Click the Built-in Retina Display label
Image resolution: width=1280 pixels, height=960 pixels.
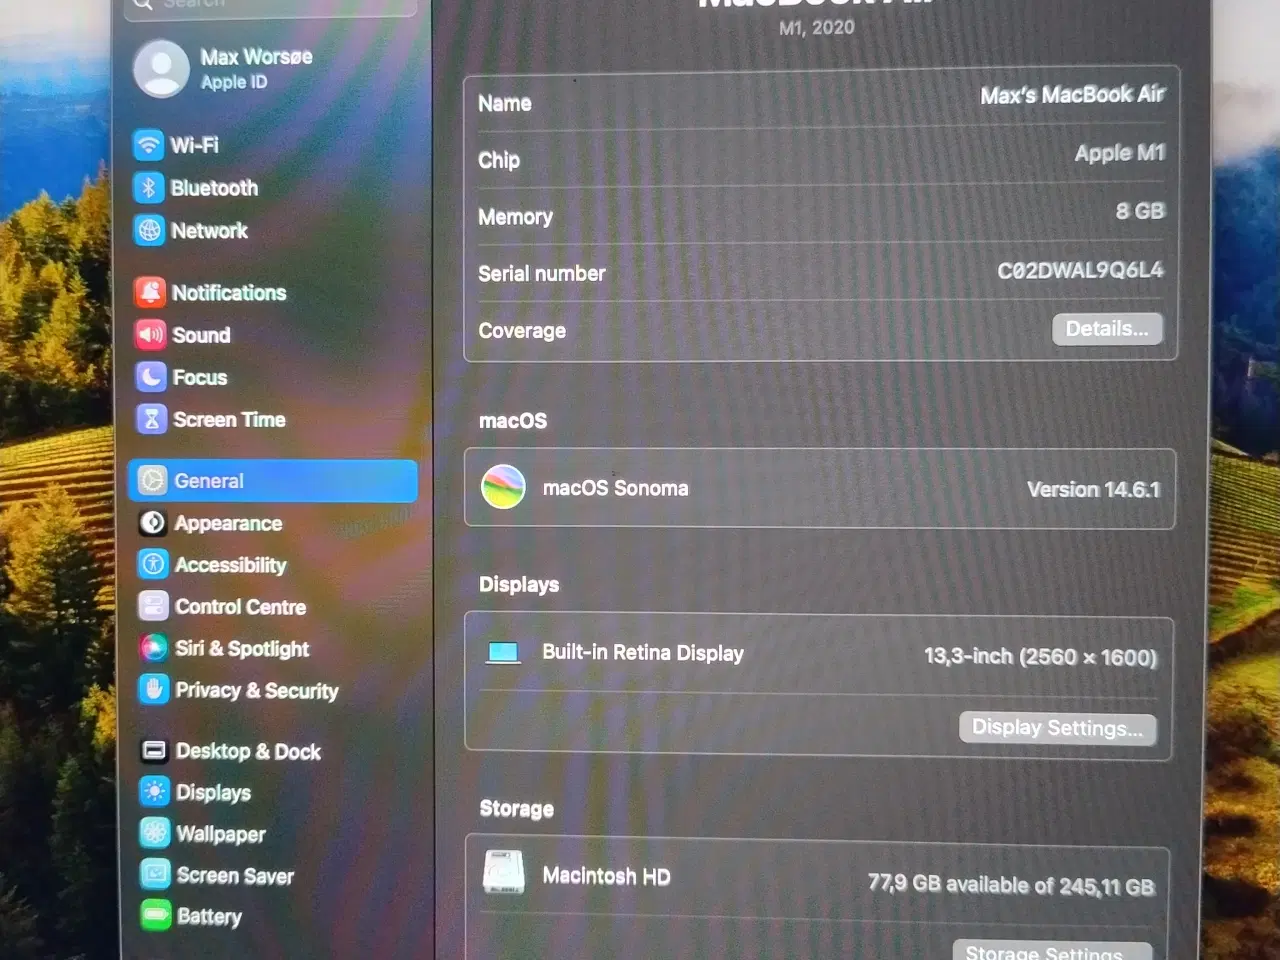643,653
